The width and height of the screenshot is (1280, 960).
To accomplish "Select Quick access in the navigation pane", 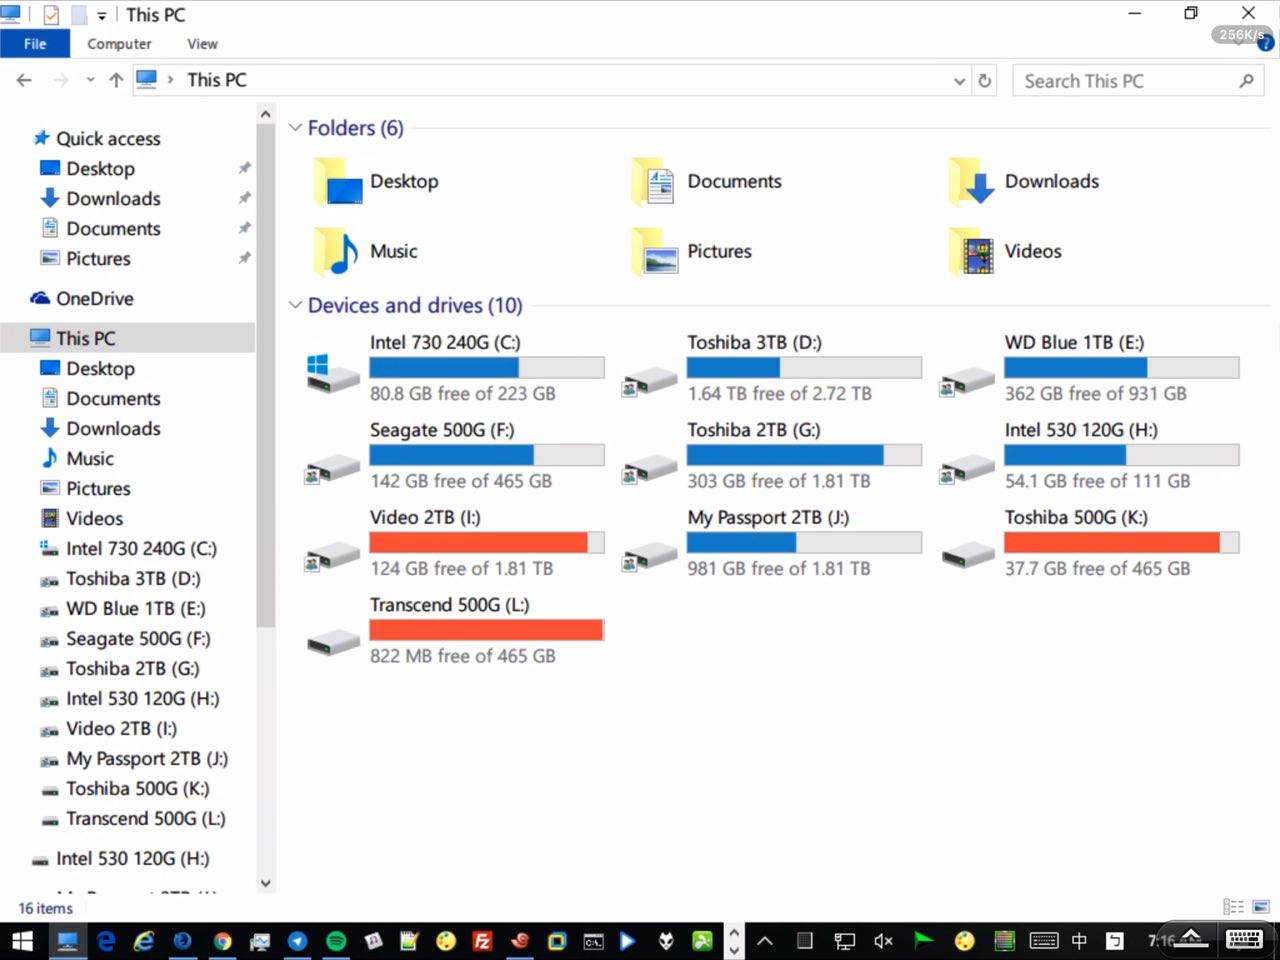I will pos(108,138).
